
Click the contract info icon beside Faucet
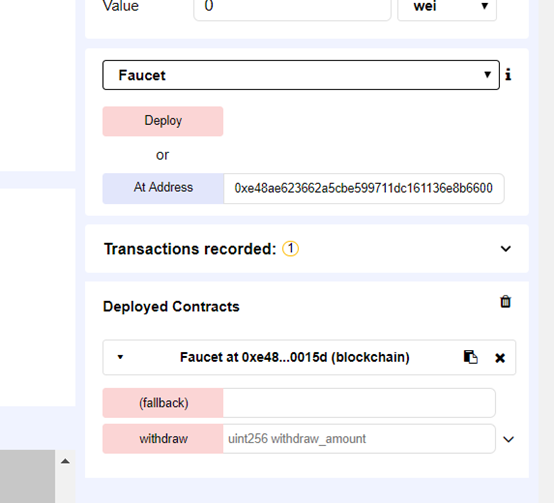[508, 75]
